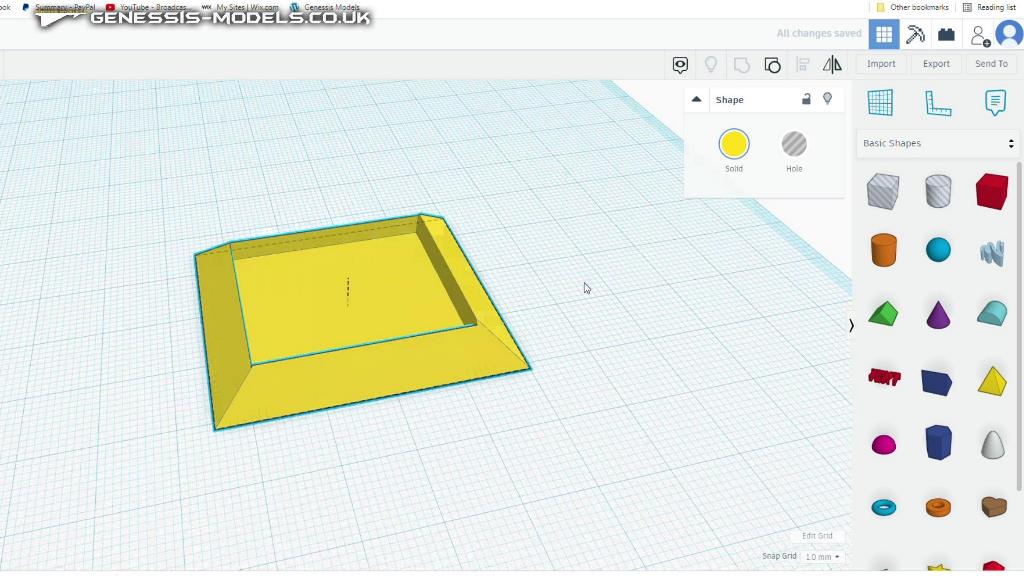Pick the green Roof shape
Screen dimensions: 1024x576
tap(883, 313)
